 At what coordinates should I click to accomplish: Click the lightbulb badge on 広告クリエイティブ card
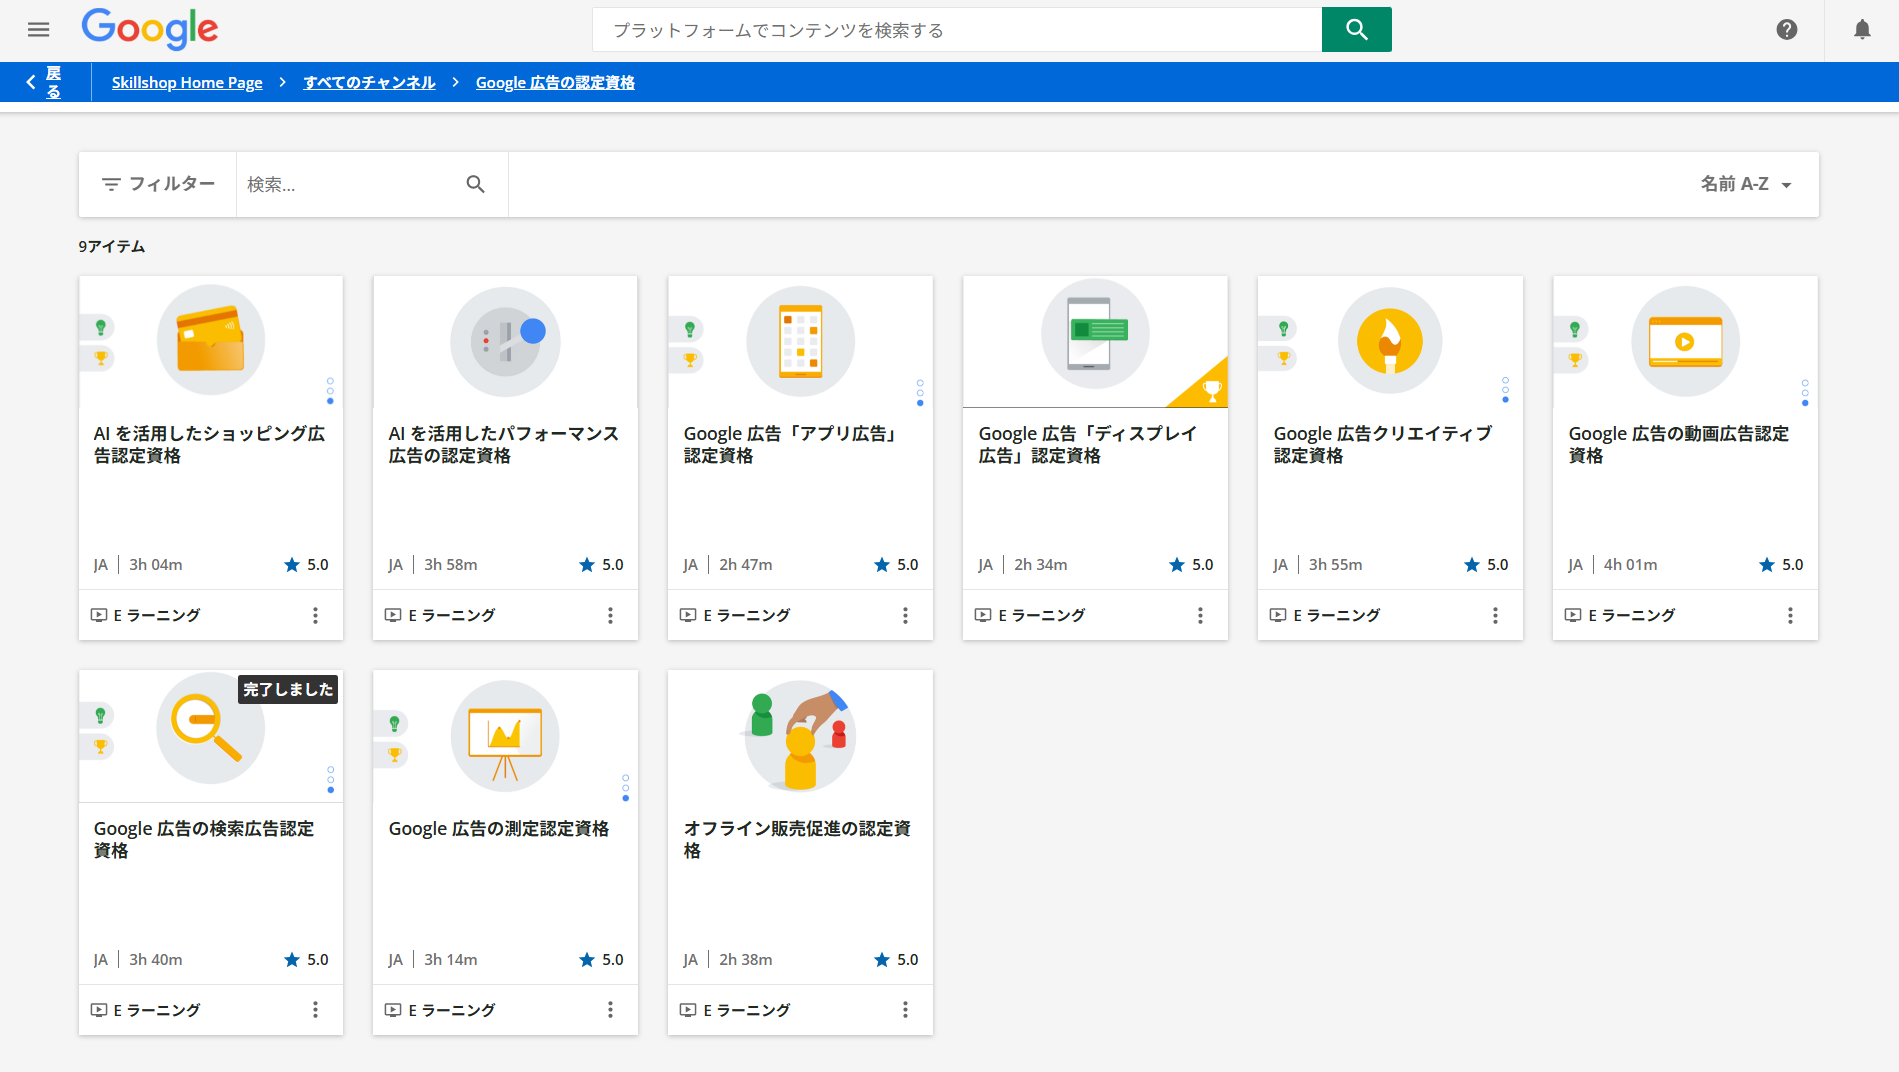(x=1283, y=327)
